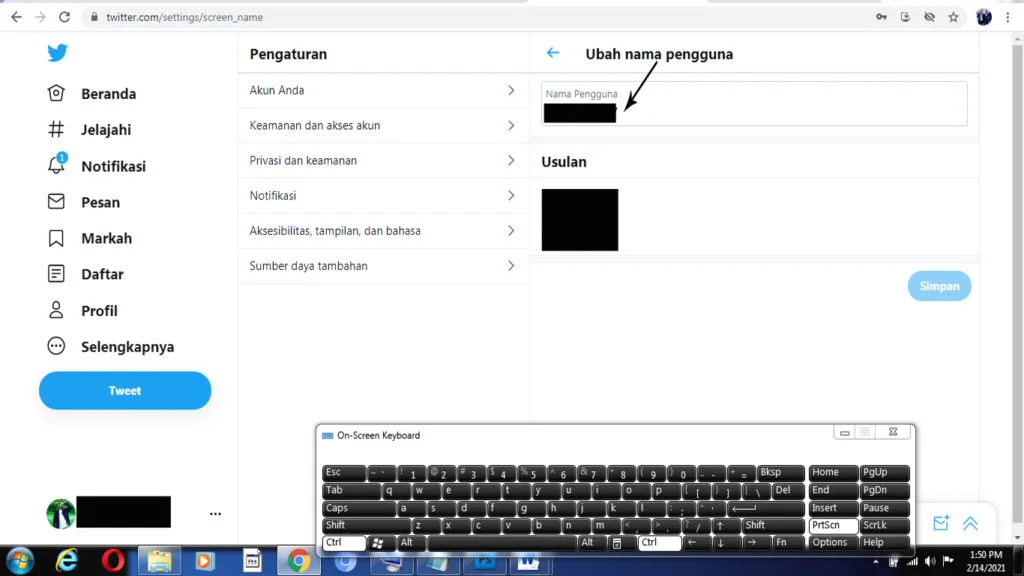Open Daftar list icon

point(56,274)
